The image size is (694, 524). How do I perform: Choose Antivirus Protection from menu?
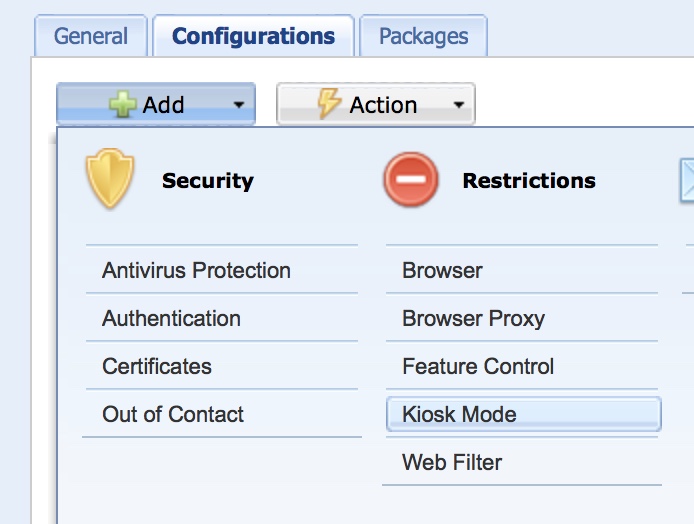(x=196, y=270)
